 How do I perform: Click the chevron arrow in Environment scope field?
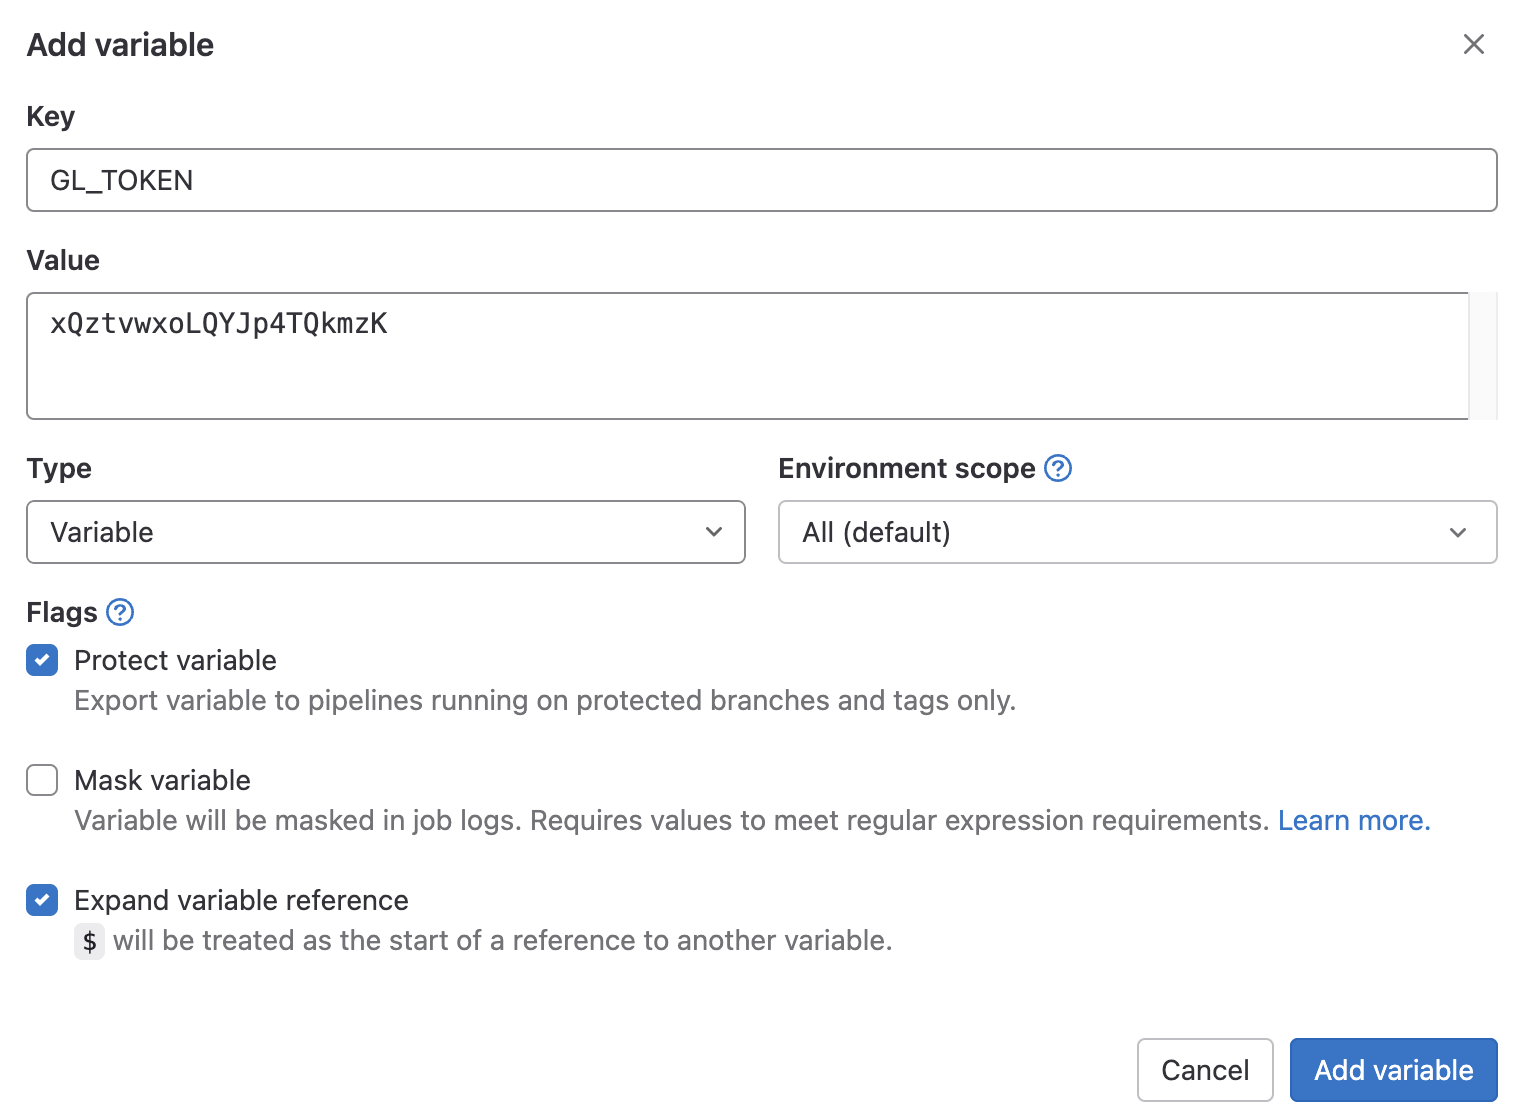coord(1457,532)
